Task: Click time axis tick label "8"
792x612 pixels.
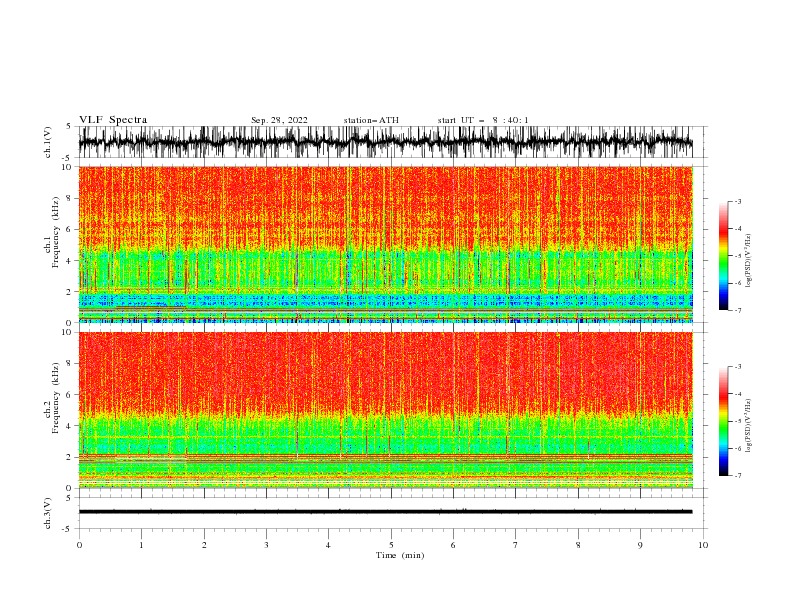Action: [578, 545]
